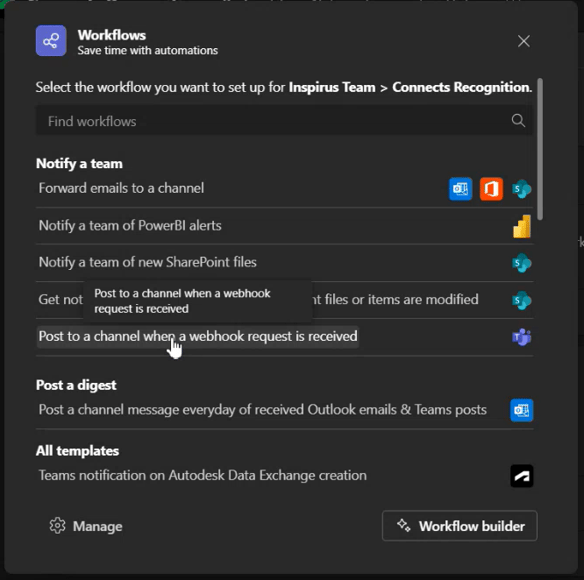584x580 pixels.
Task: Click SharePoint icon on new SharePoint files row
Action: point(522,263)
